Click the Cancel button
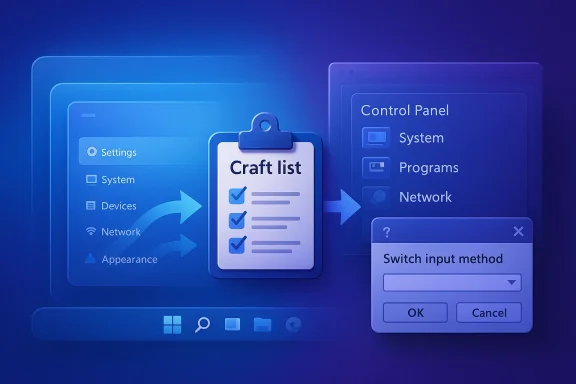576x384 pixels. [489, 313]
